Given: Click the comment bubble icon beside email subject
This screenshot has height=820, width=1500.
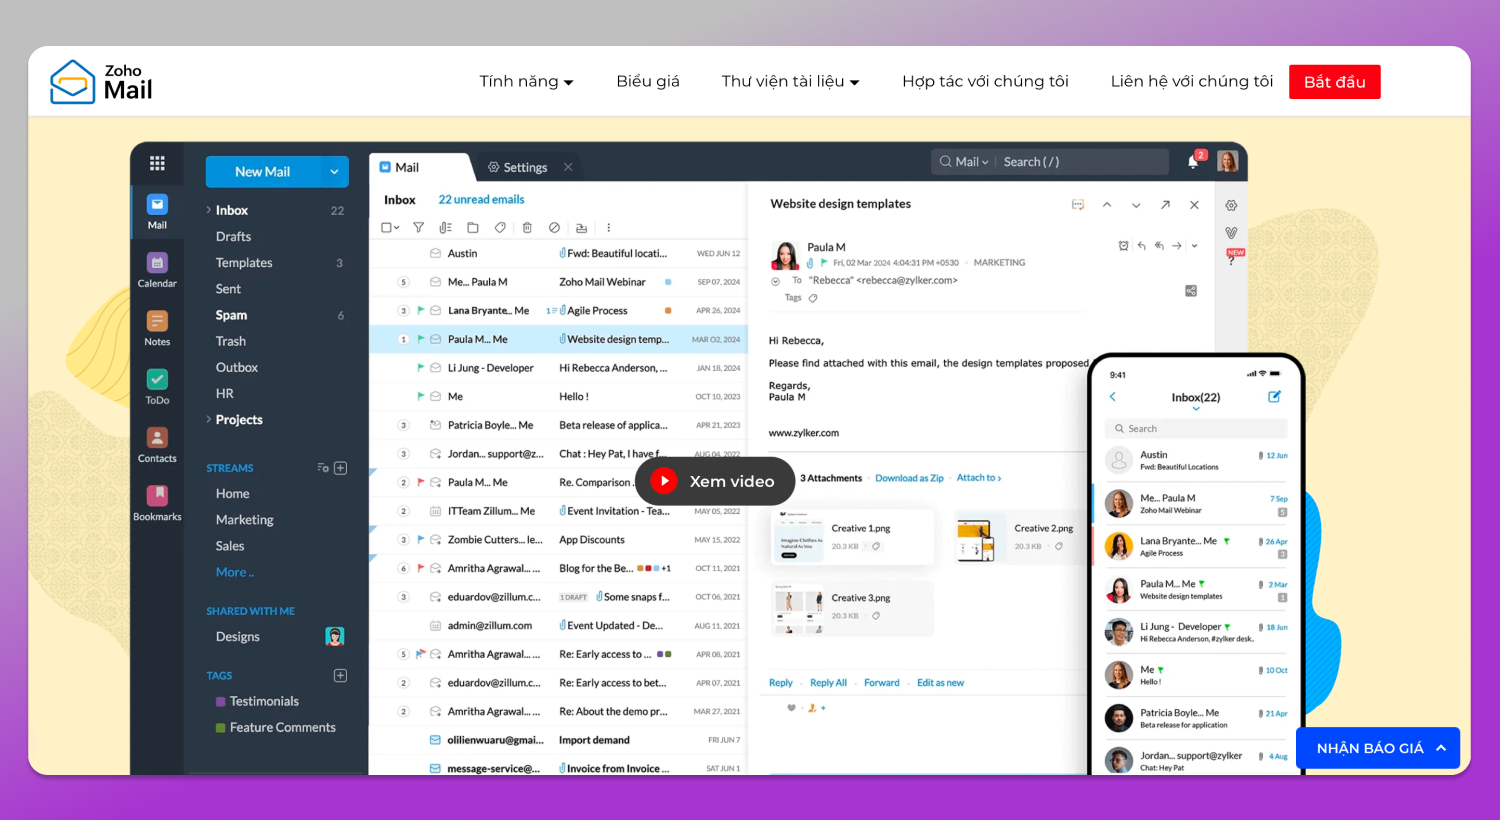Looking at the screenshot, I should [1078, 205].
